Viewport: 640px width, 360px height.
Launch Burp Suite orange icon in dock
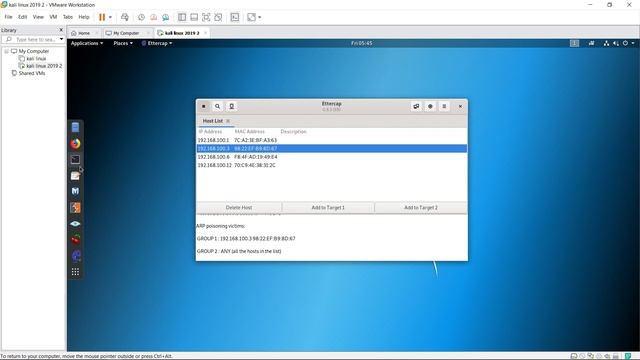point(76,207)
